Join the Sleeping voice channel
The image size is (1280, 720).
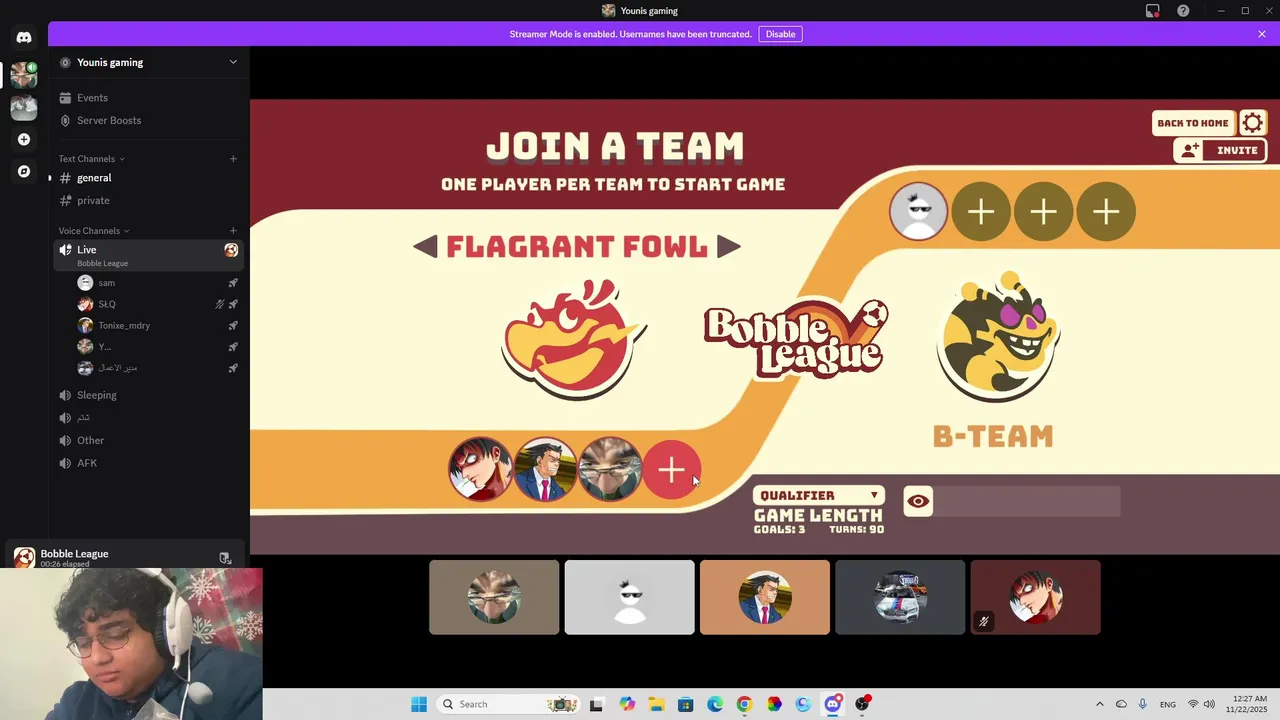coord(148,395)
